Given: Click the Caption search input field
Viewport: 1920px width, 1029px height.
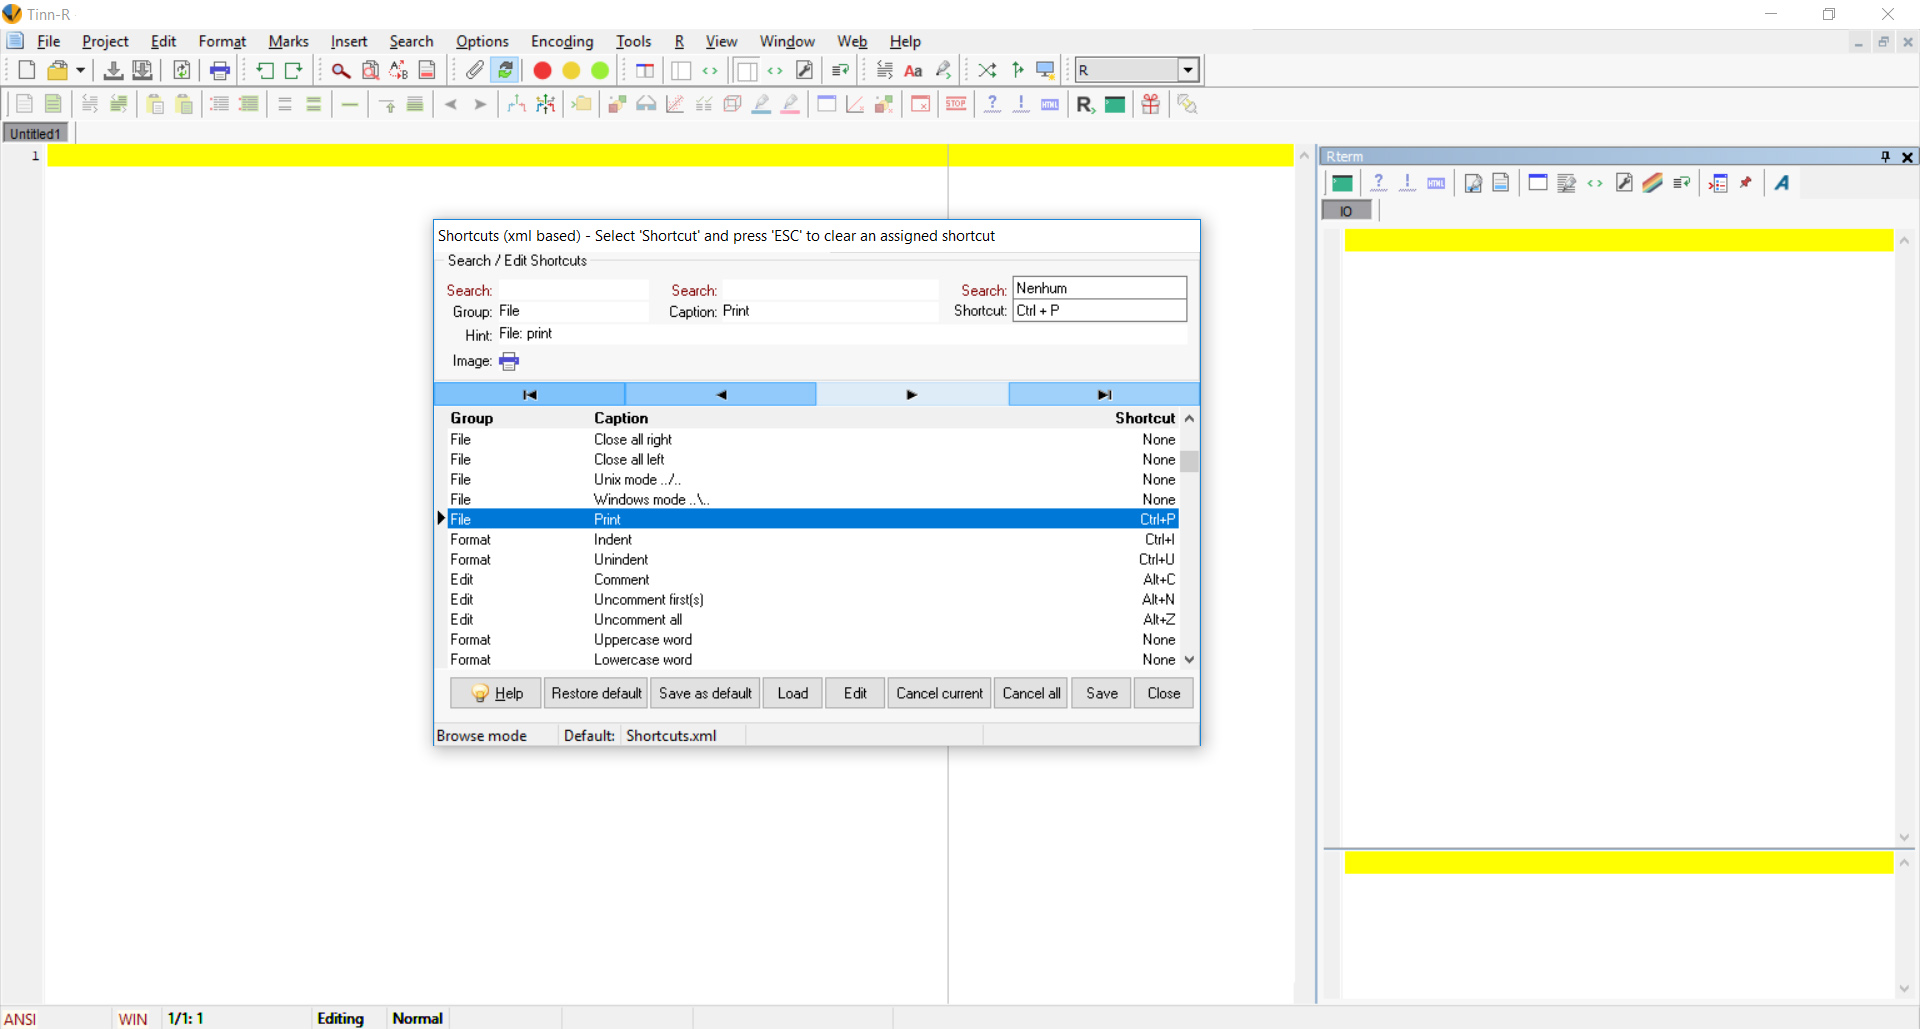Looking at the screenshot, I should coord(830,289).
